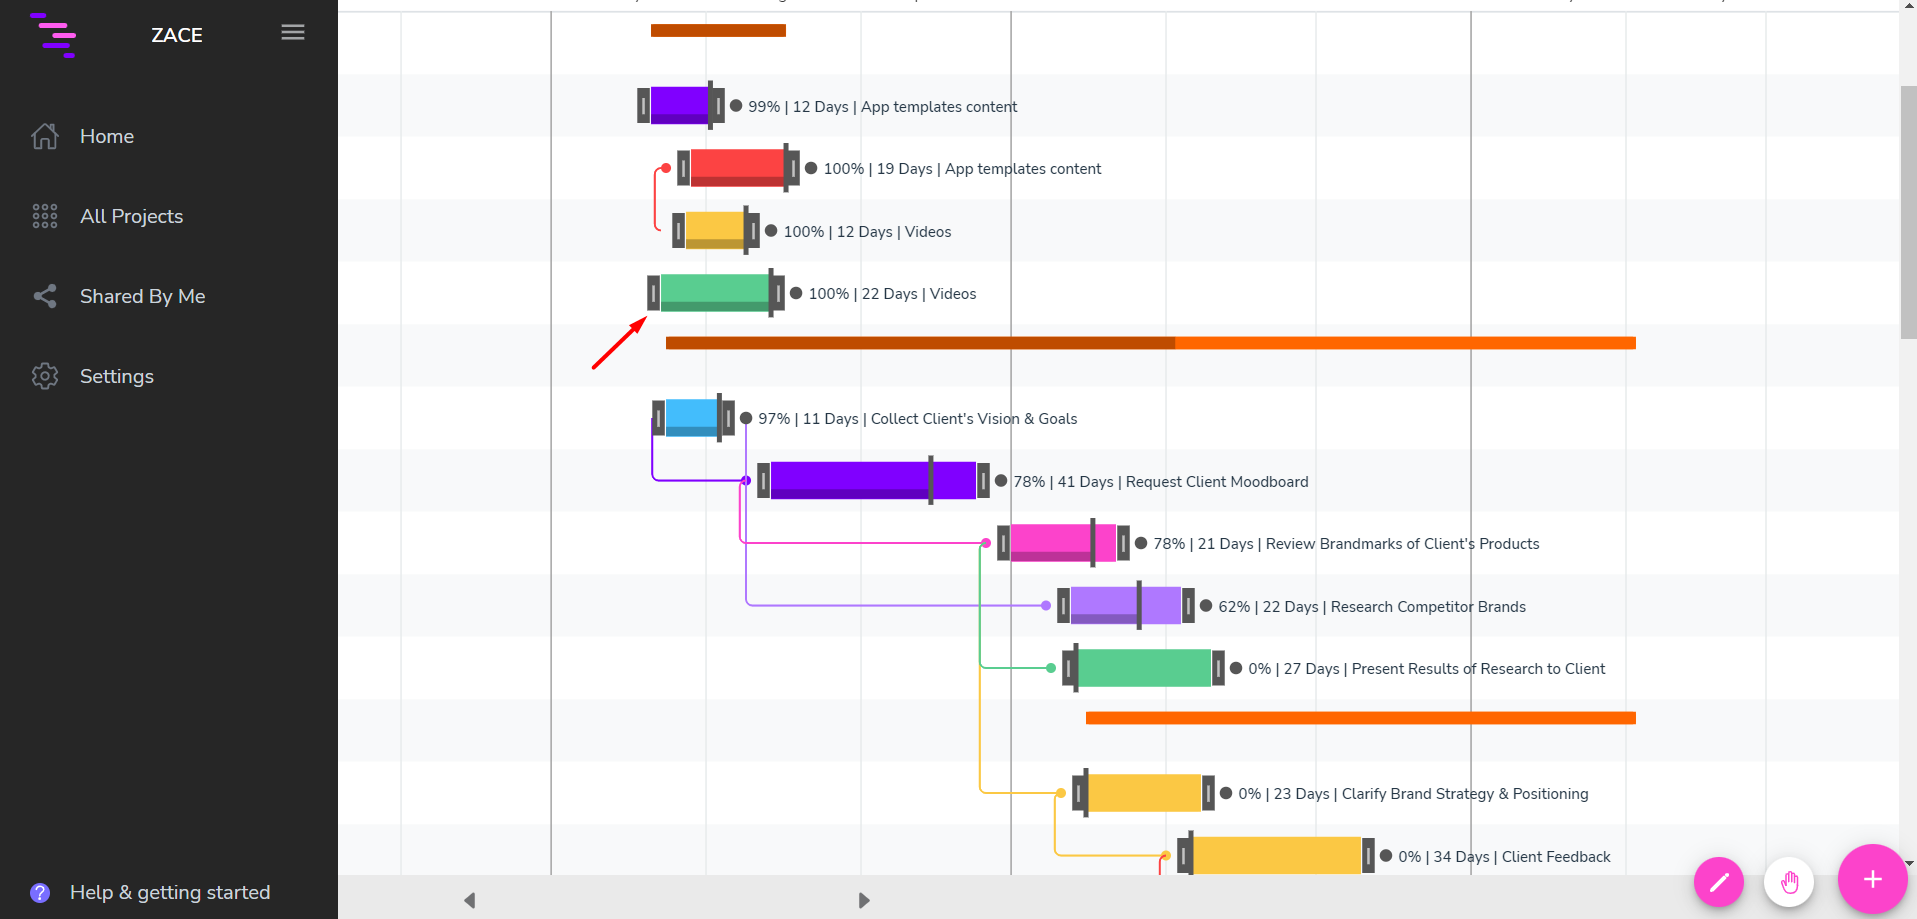This screenshot has width=1917, height=919.
Task: Click the green Present Results task bar
Action: pyautogui.click(x=1144, y=668)
